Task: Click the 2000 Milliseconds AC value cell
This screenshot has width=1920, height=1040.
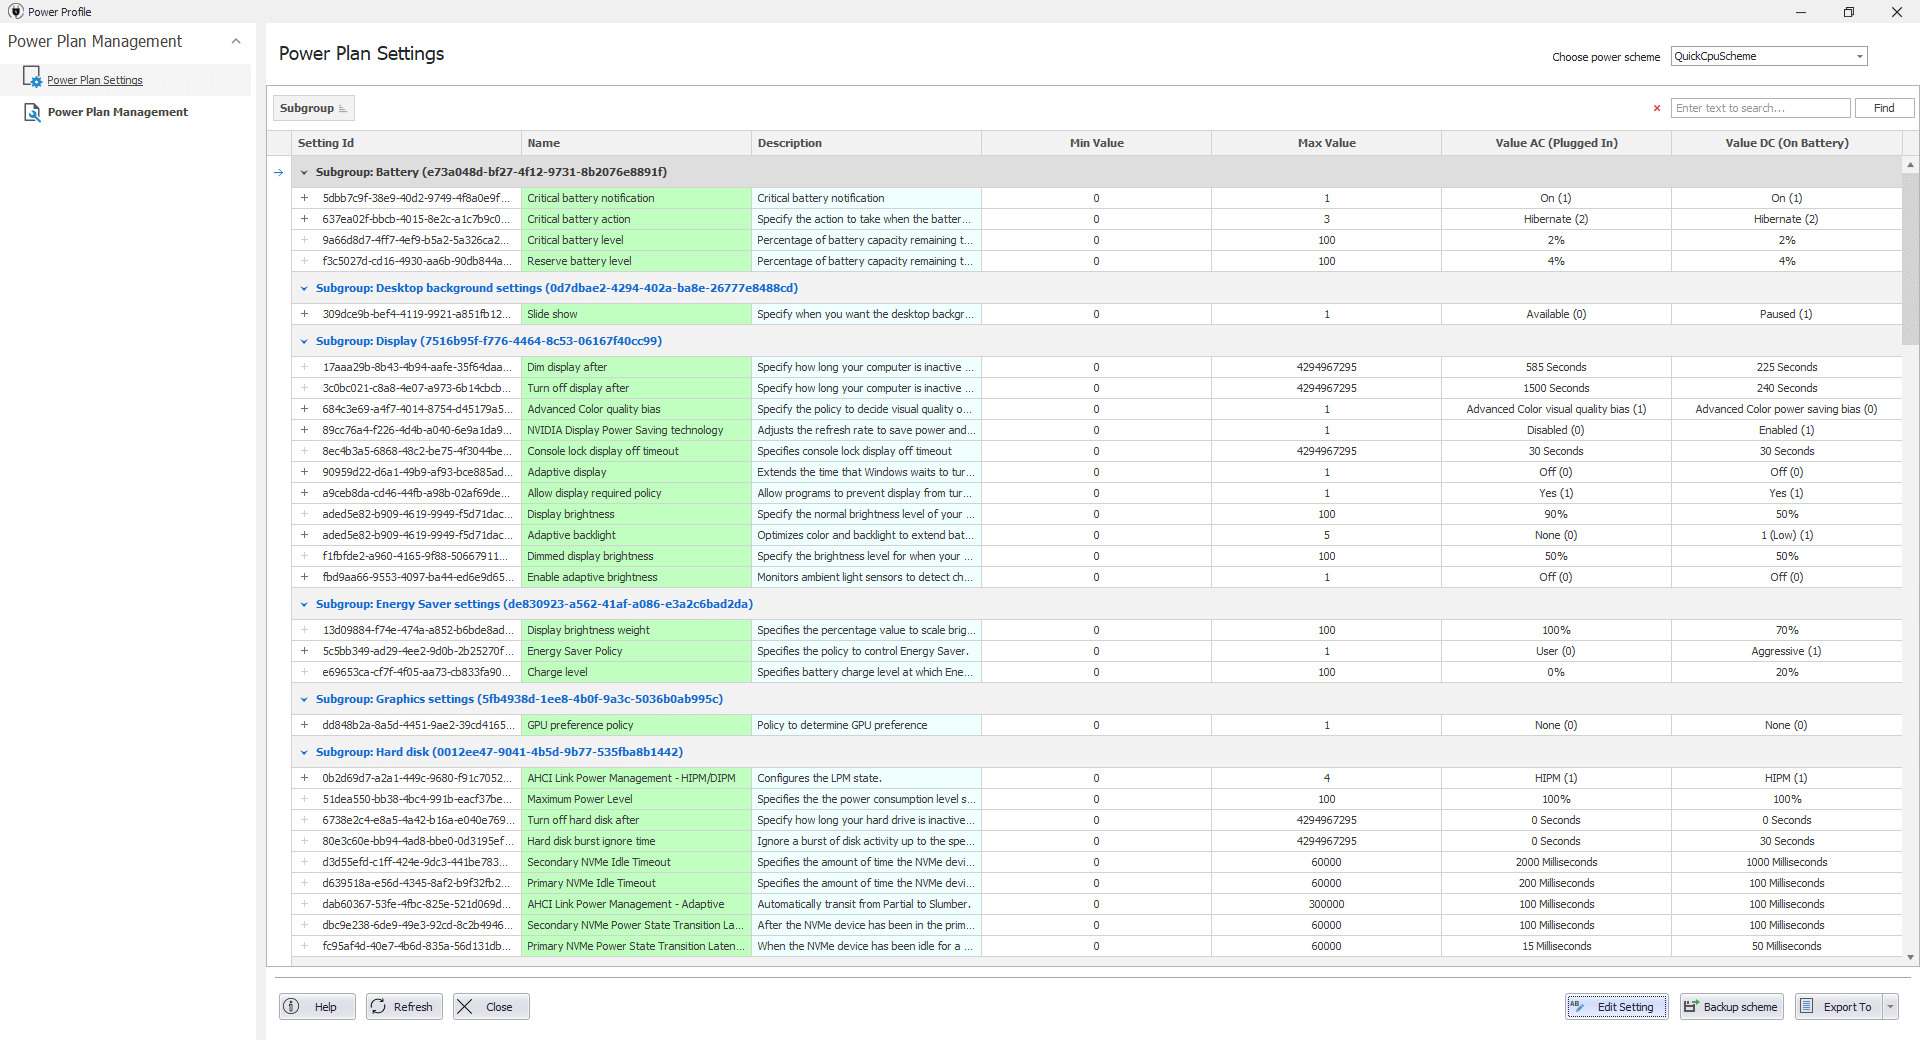Action: click(x=1556, y=862)
